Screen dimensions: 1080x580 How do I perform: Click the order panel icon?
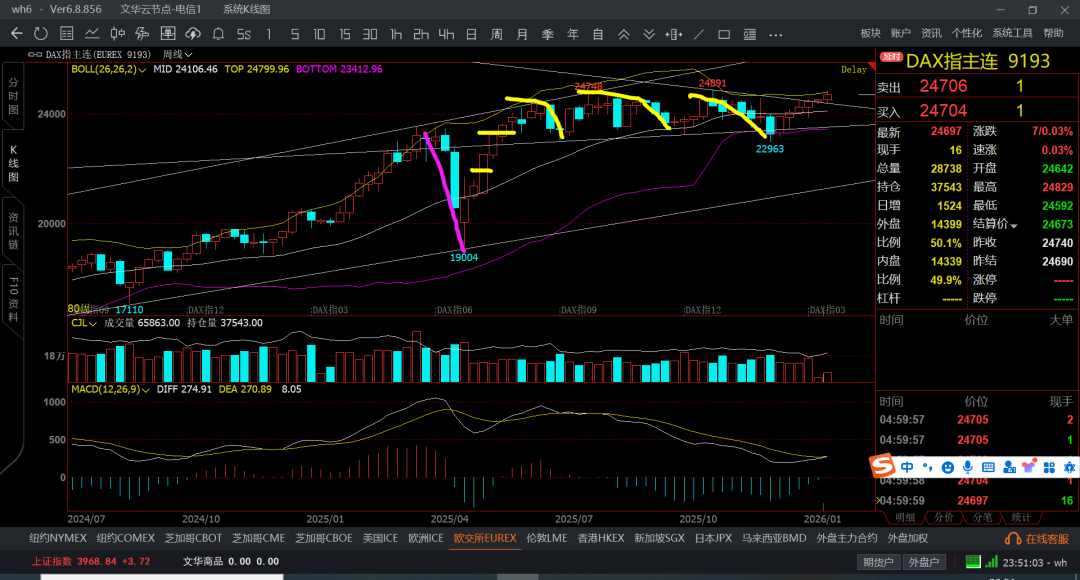[749, 34]
